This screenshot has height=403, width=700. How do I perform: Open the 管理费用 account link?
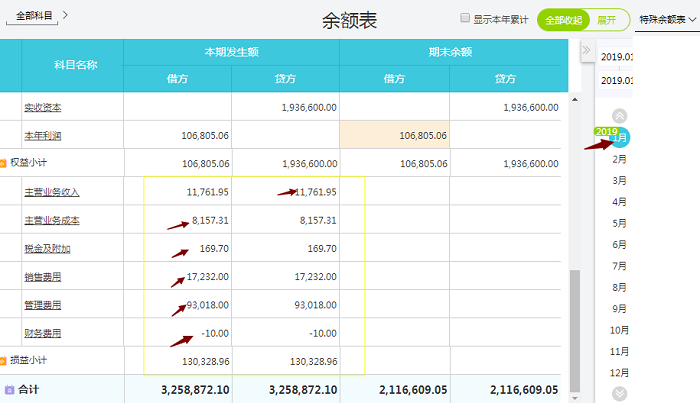tap(43, 305)
